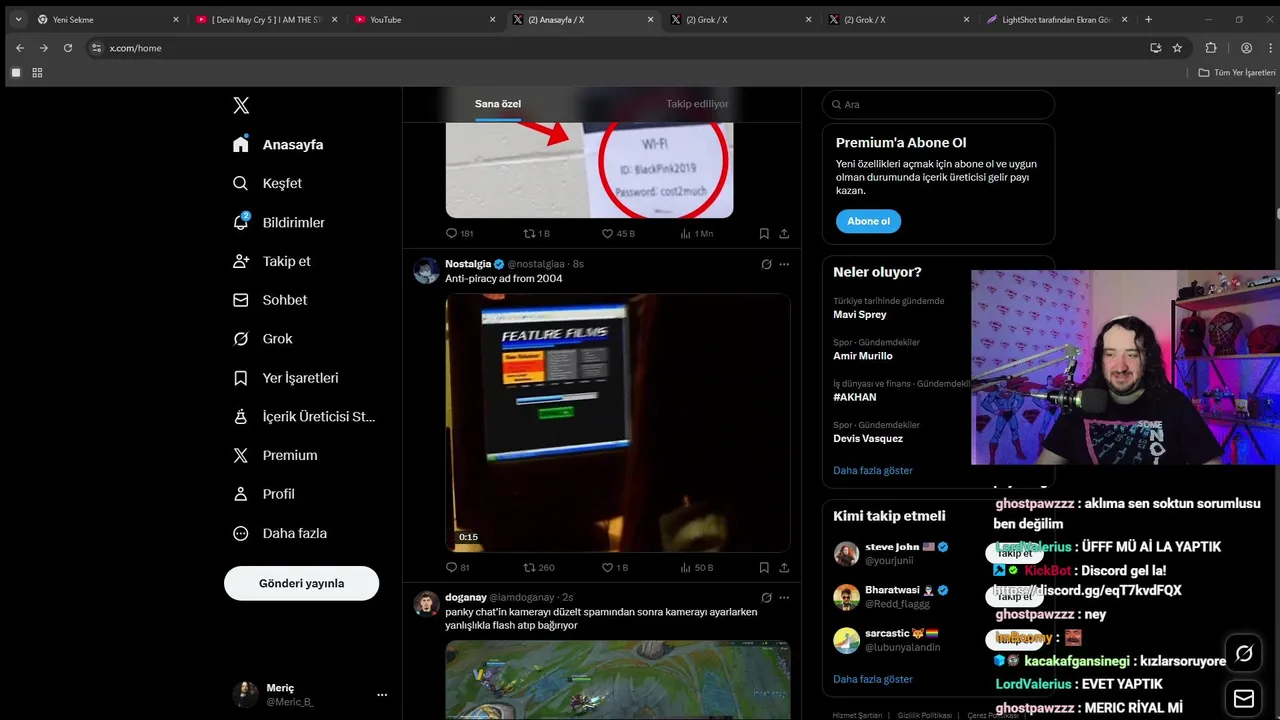Open Profil person icon

pyautogui.click(x=241, y=494)
